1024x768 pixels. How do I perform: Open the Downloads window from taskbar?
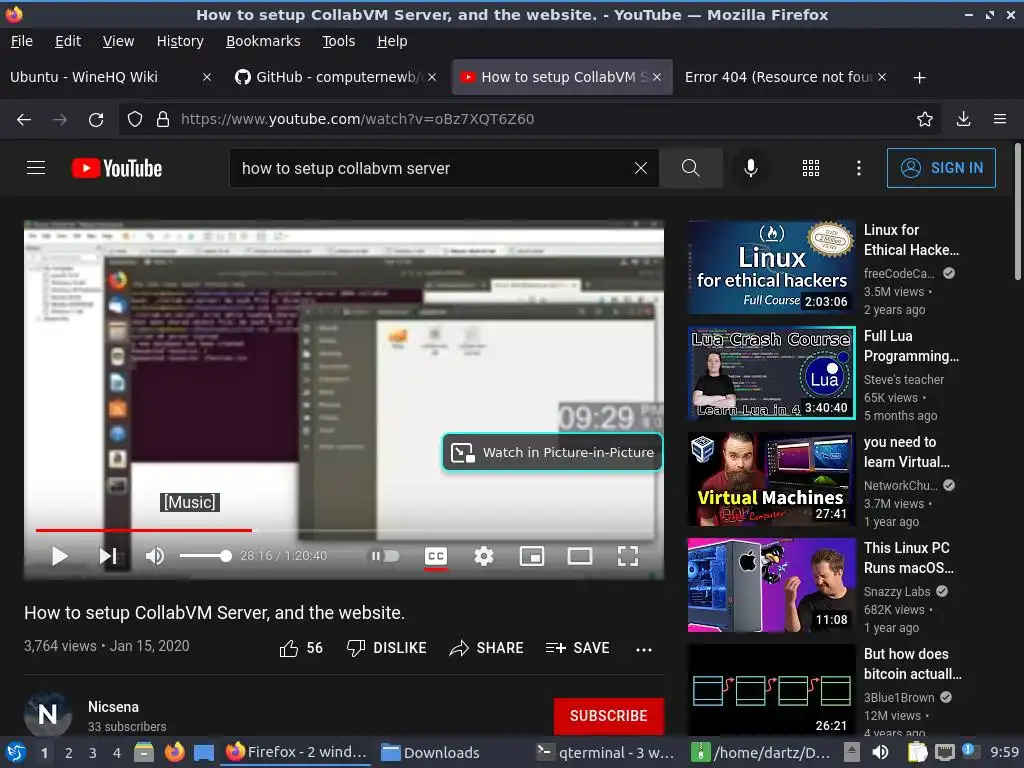(x=431, y=753)
